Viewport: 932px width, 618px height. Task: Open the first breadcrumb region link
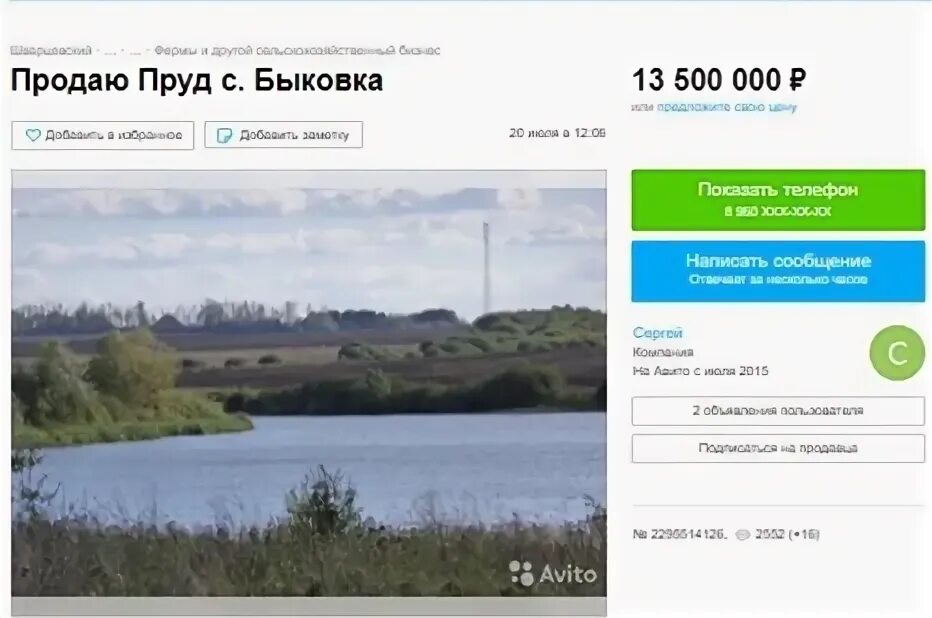tap(51, 51)
